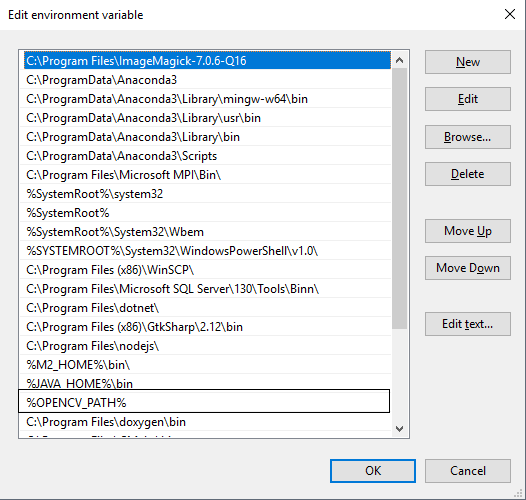This screenshot has height=500, width=526.
Task: Click the vertical scrollbar thumb
Action: [x=399, y=199]
